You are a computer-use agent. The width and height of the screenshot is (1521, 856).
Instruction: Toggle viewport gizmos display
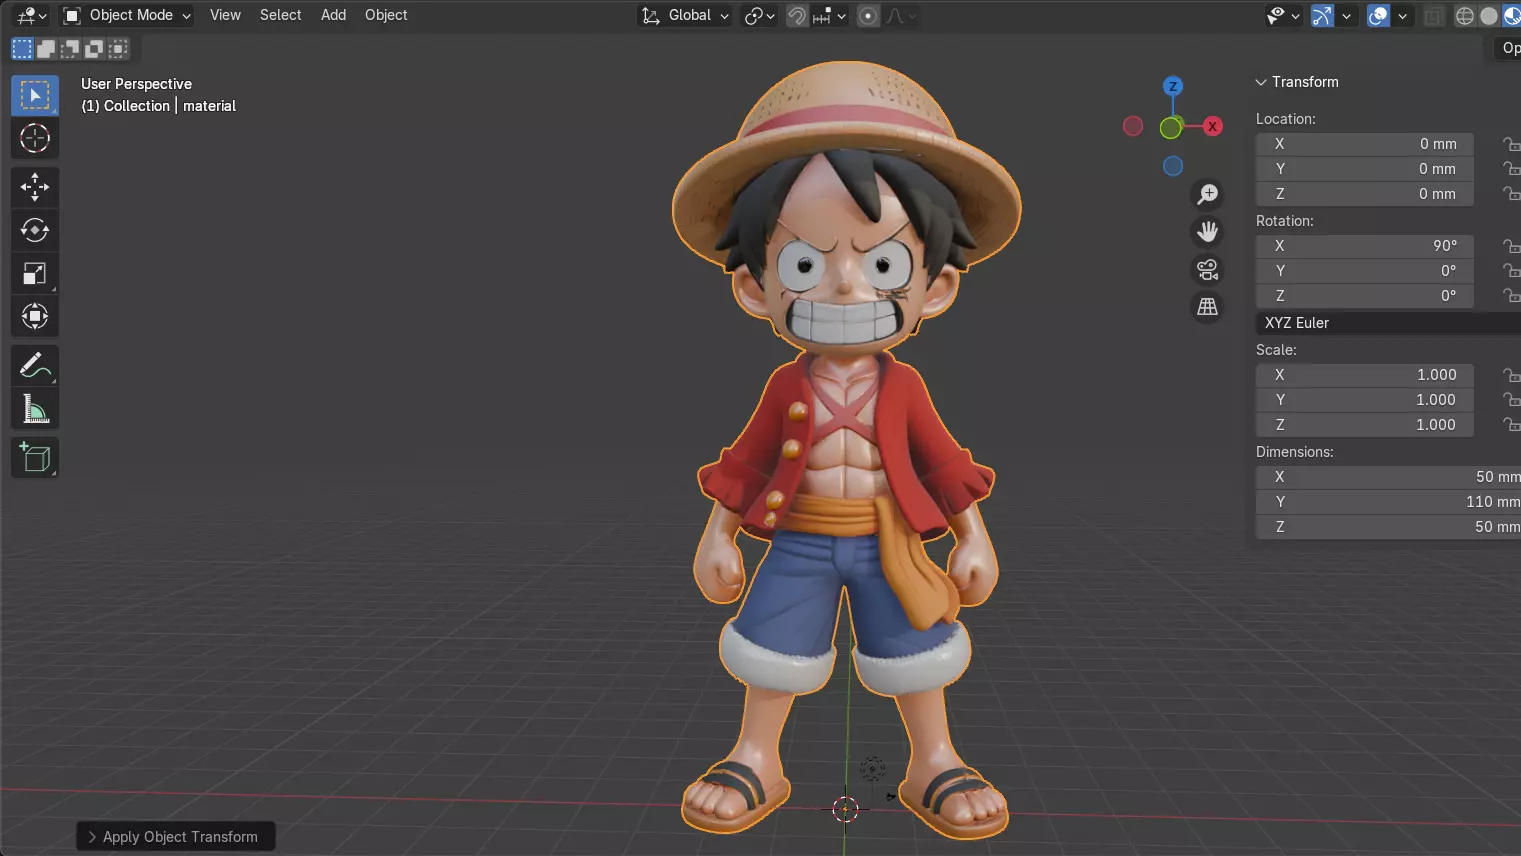[x=1322, y=15]
